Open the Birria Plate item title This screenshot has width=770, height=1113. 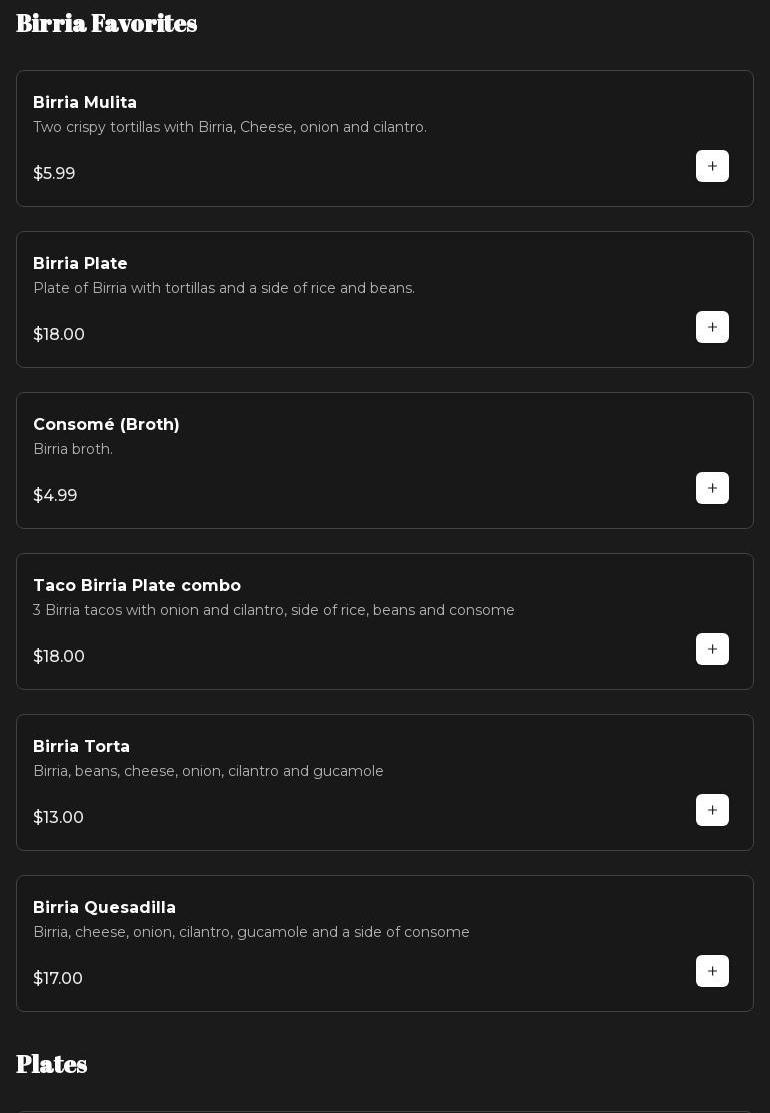pyautogui.click(x=80, y=264)
